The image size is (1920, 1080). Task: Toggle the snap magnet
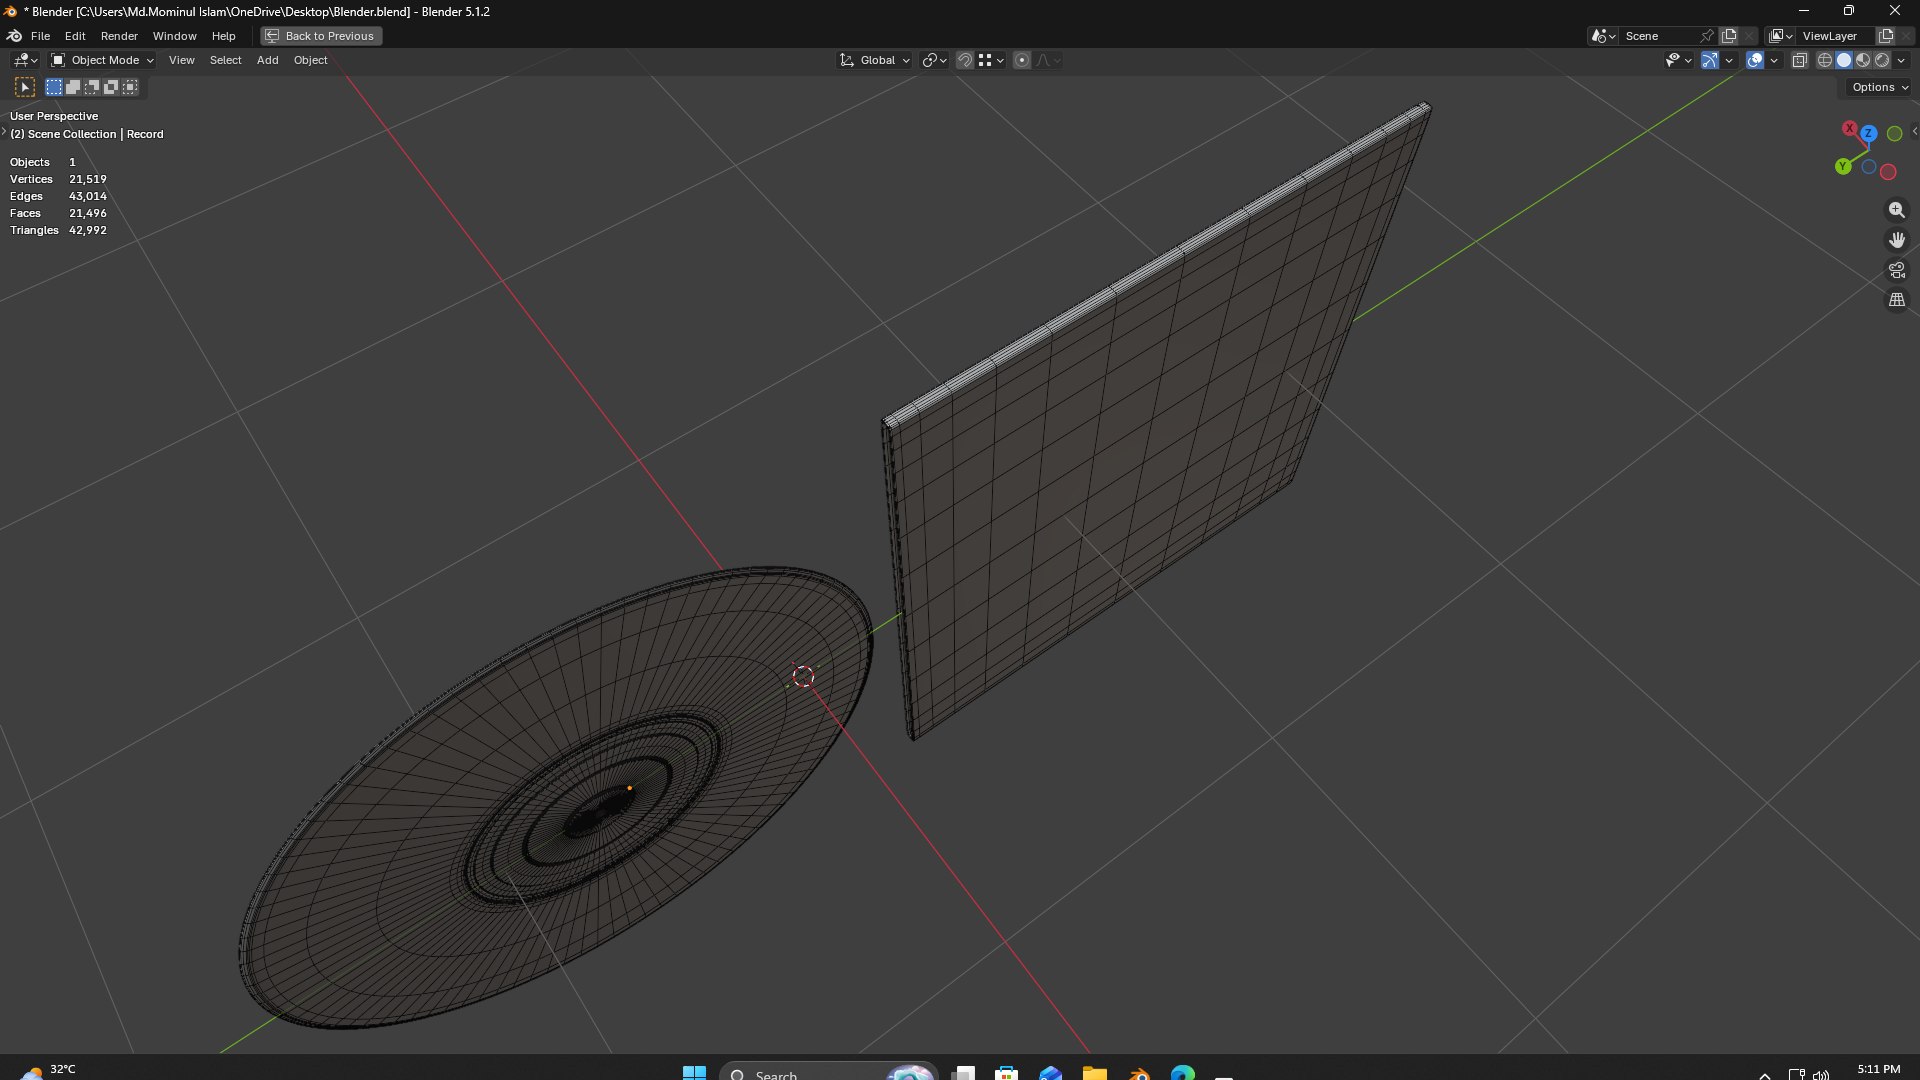965,60
